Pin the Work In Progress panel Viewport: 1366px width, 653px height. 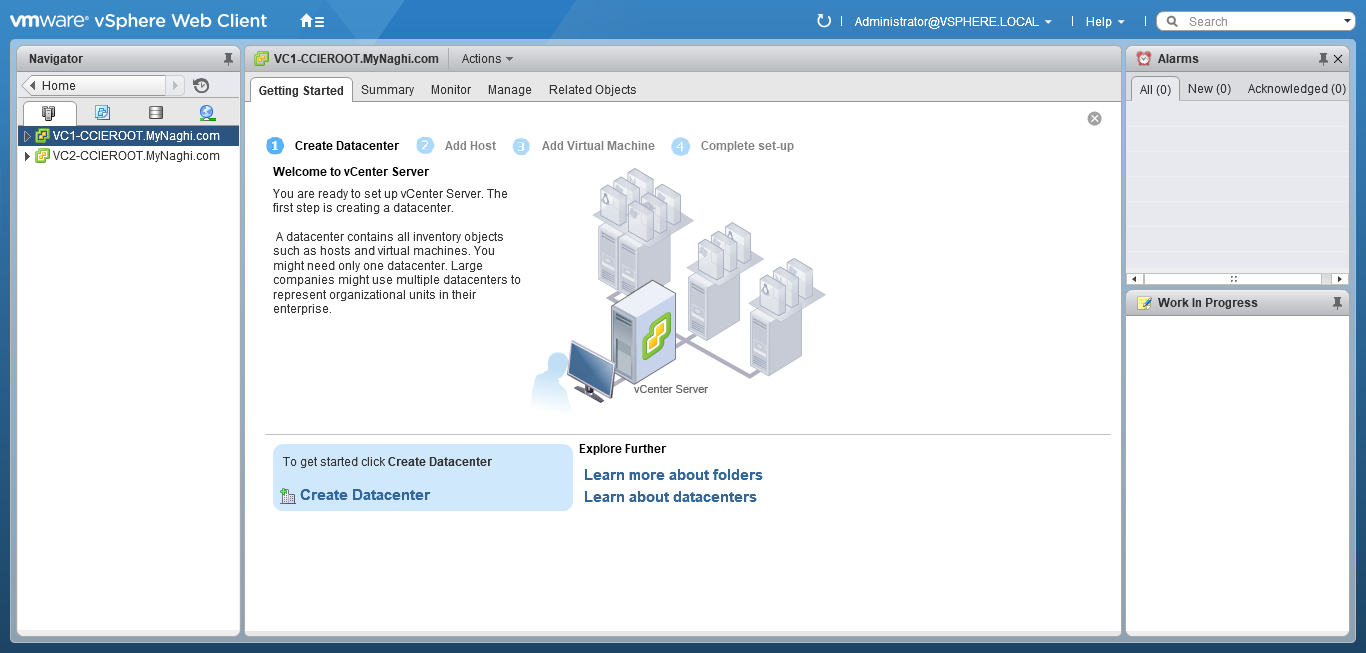point(1337,303)
